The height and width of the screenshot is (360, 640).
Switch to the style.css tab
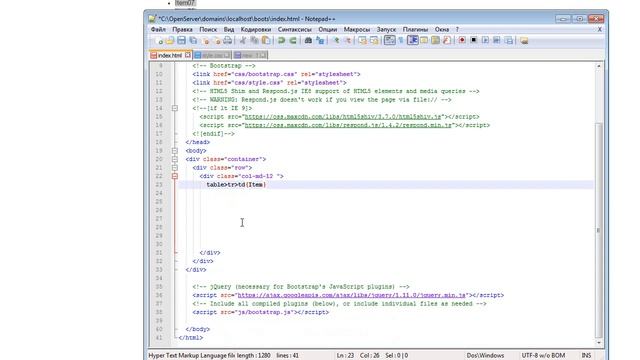212,55
